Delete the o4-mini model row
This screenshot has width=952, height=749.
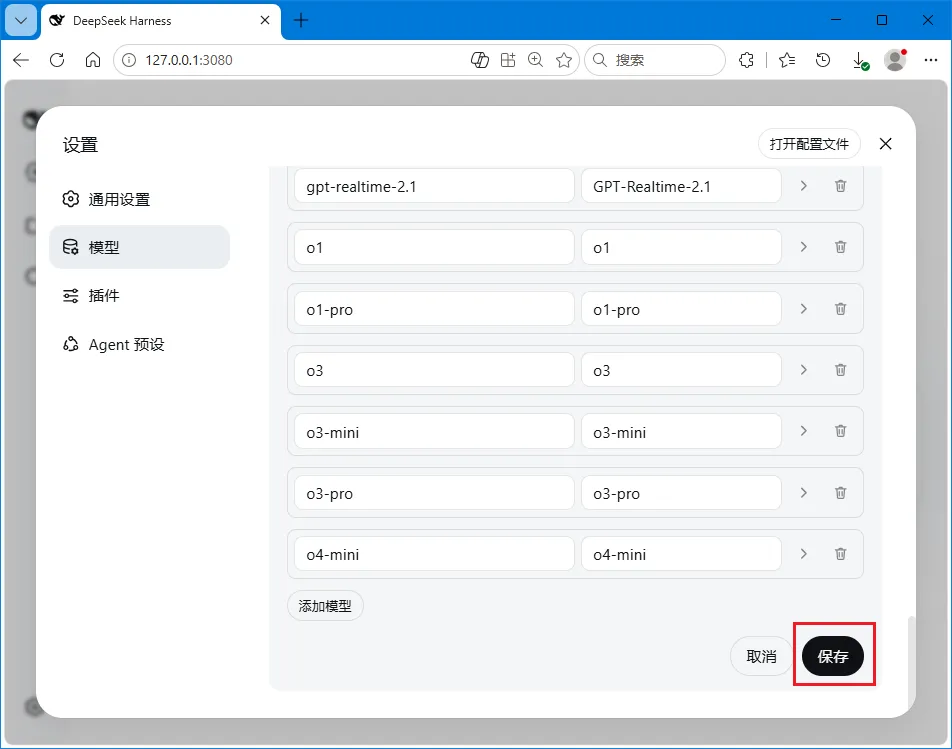840,554
